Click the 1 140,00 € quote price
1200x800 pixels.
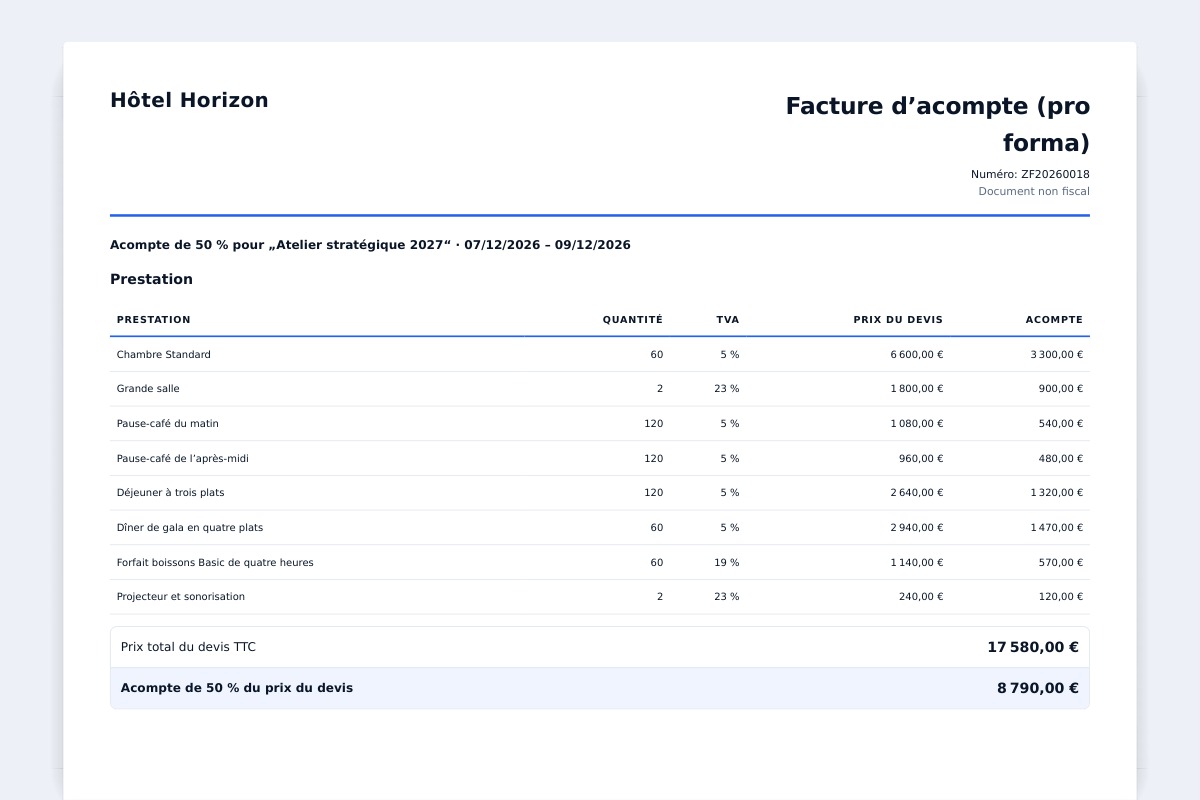917,562
